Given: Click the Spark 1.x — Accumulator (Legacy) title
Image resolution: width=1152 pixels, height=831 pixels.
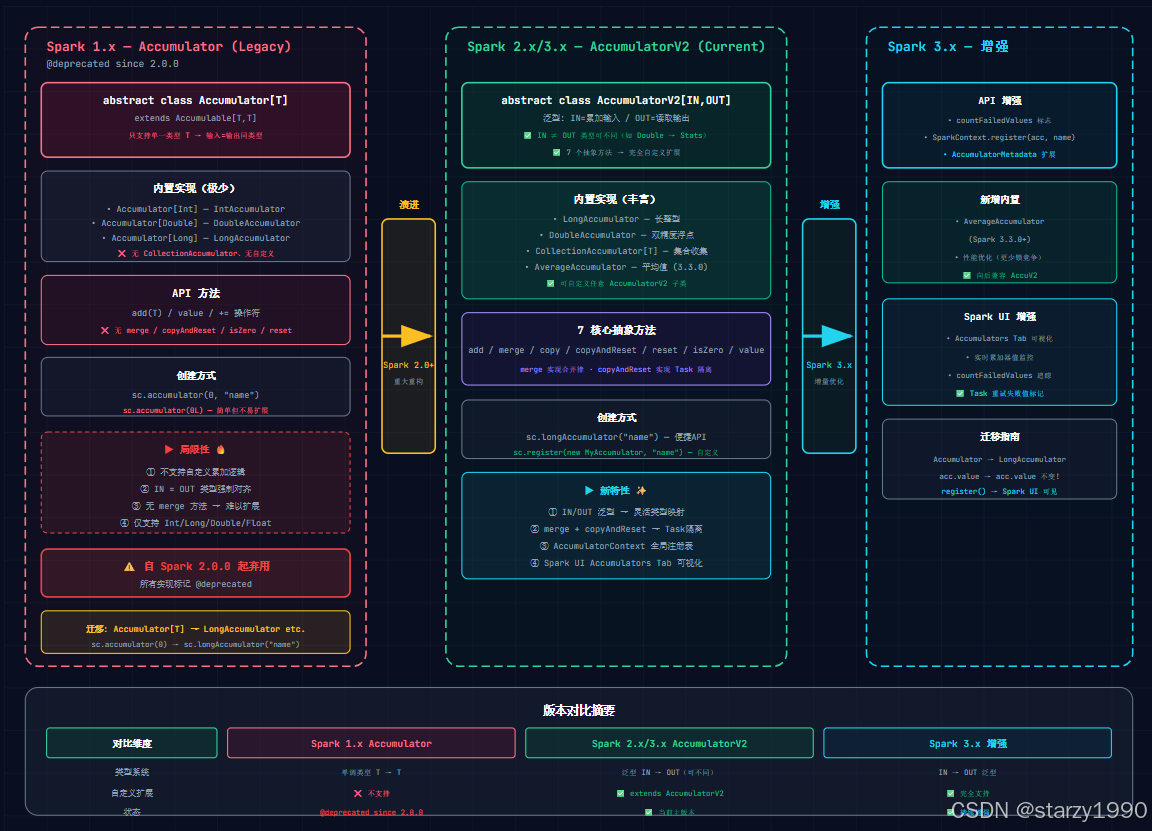Looking at the screenshot, I should tap(168, 46).
